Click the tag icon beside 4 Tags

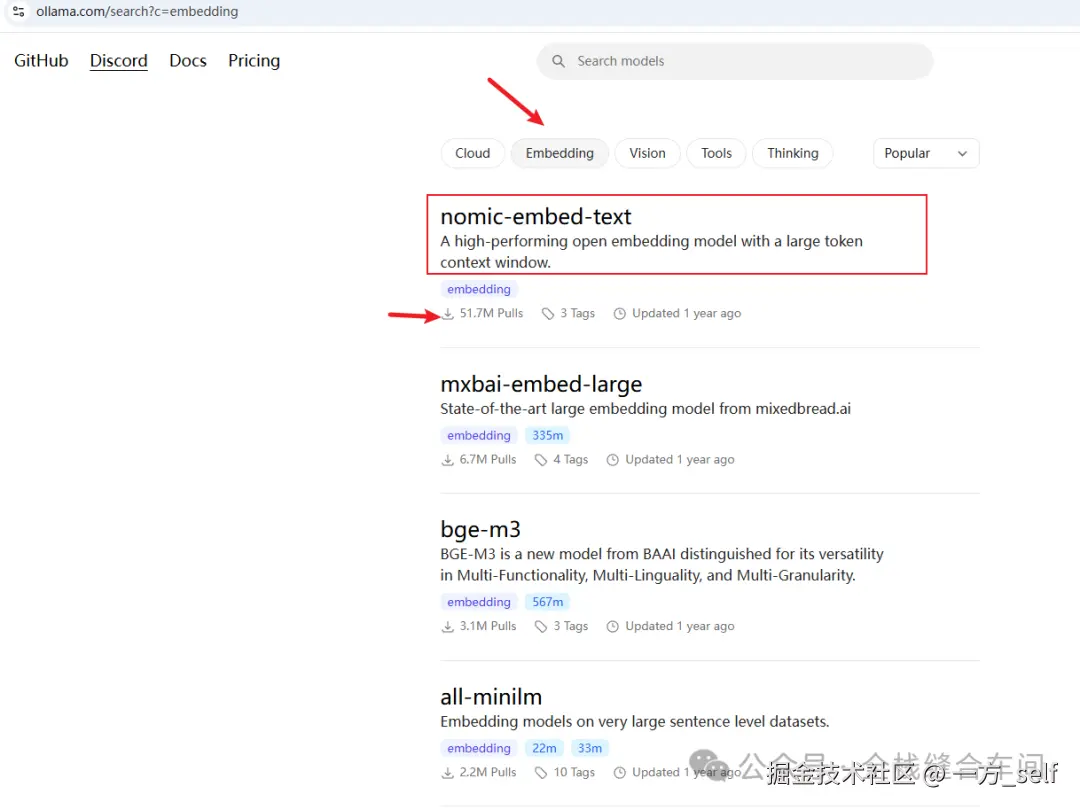541,460
